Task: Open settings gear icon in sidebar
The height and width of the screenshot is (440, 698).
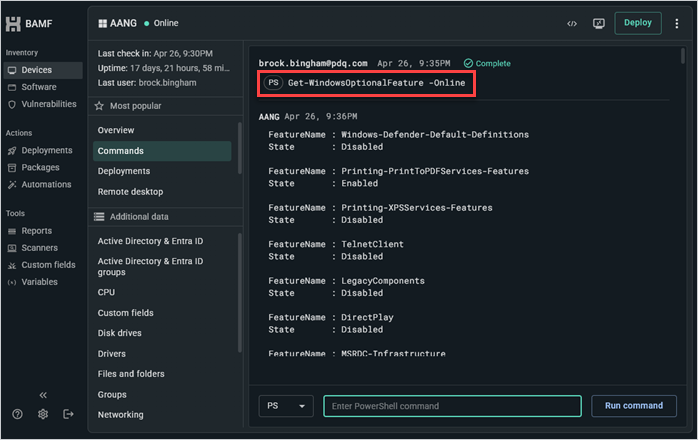Action: (43, 414)
